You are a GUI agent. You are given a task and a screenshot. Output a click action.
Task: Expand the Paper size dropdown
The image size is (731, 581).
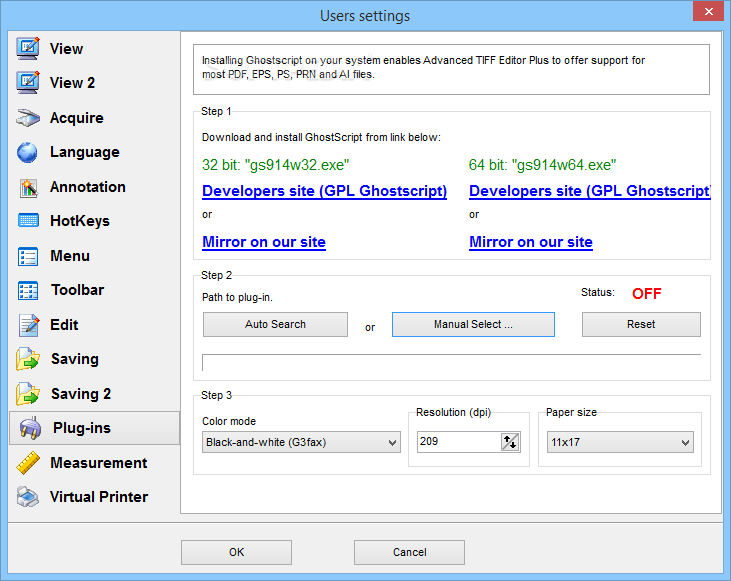point(620,442)
